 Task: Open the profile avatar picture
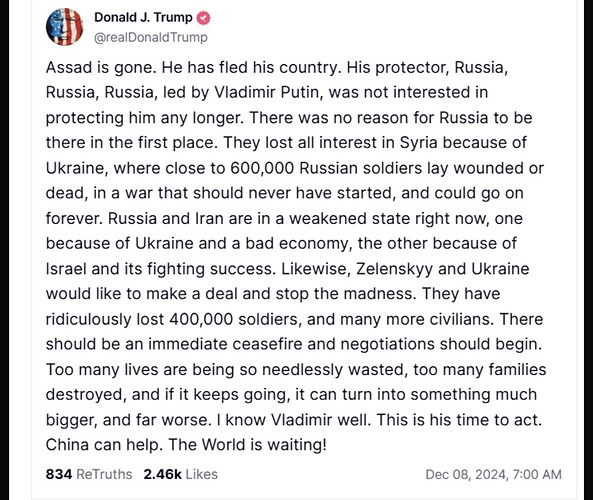click(64, 27)
